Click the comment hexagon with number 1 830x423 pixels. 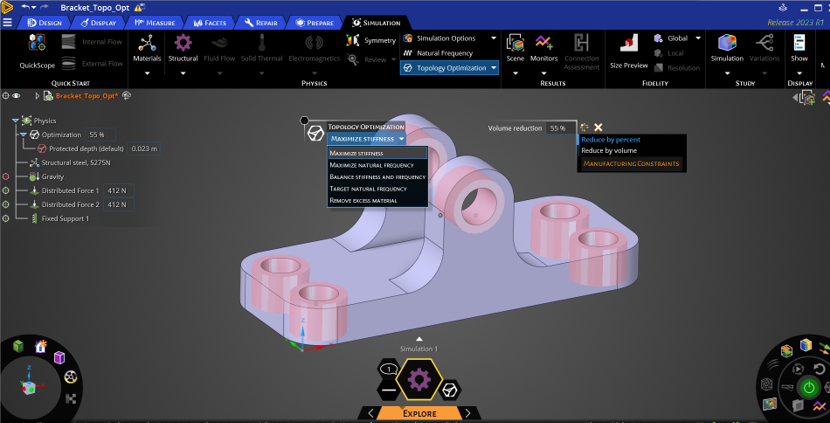[x=389, y=368]
